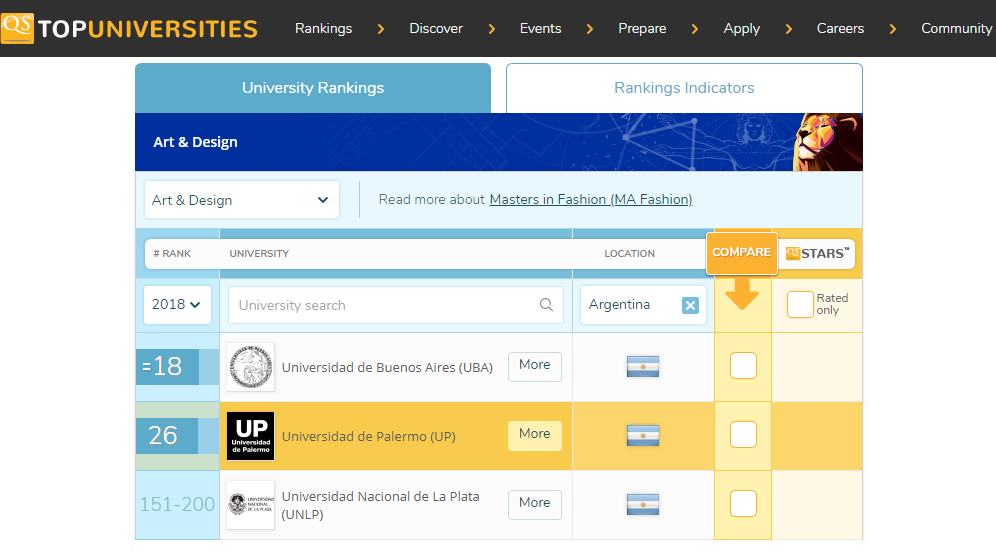Open the Events menu
Viewport: 996px width, 551px height.
[541, 29]
